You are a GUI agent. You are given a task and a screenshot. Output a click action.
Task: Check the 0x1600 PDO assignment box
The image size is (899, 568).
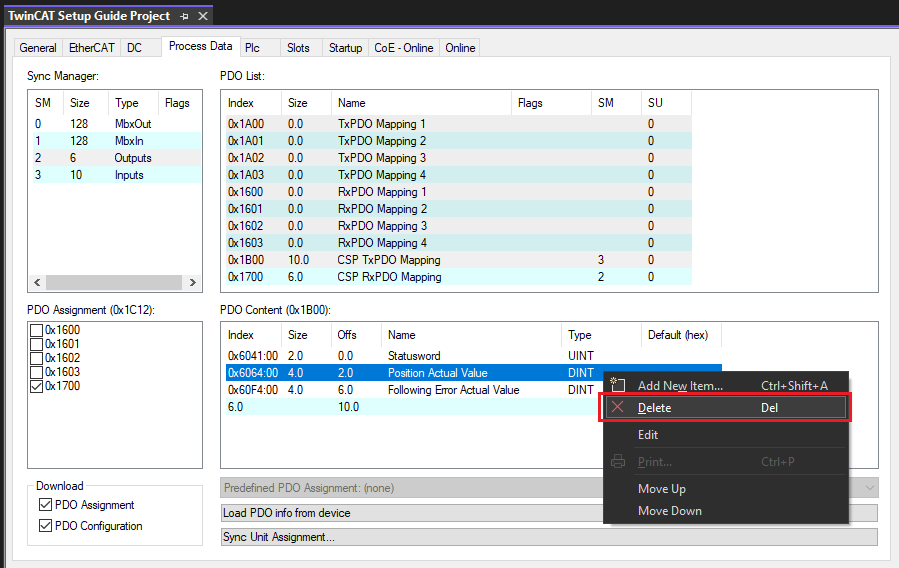(x=36, y=330)
